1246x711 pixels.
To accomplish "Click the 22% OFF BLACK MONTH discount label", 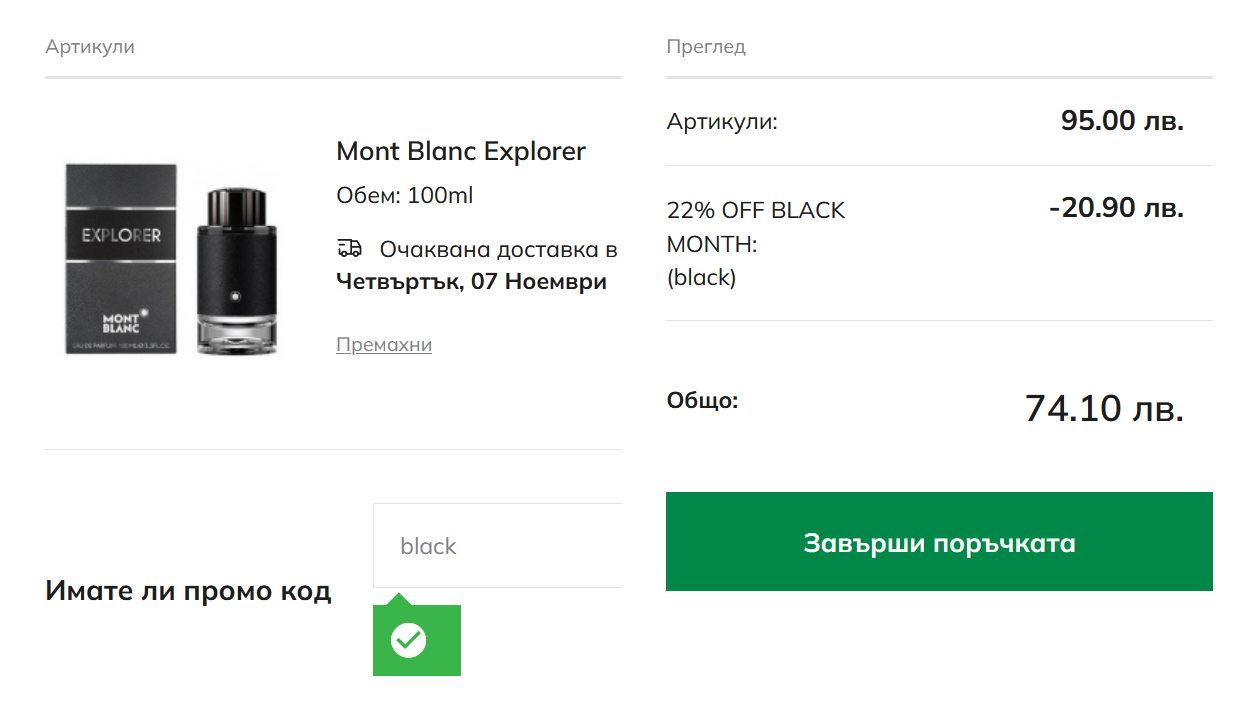I will (x=756, y=243).
